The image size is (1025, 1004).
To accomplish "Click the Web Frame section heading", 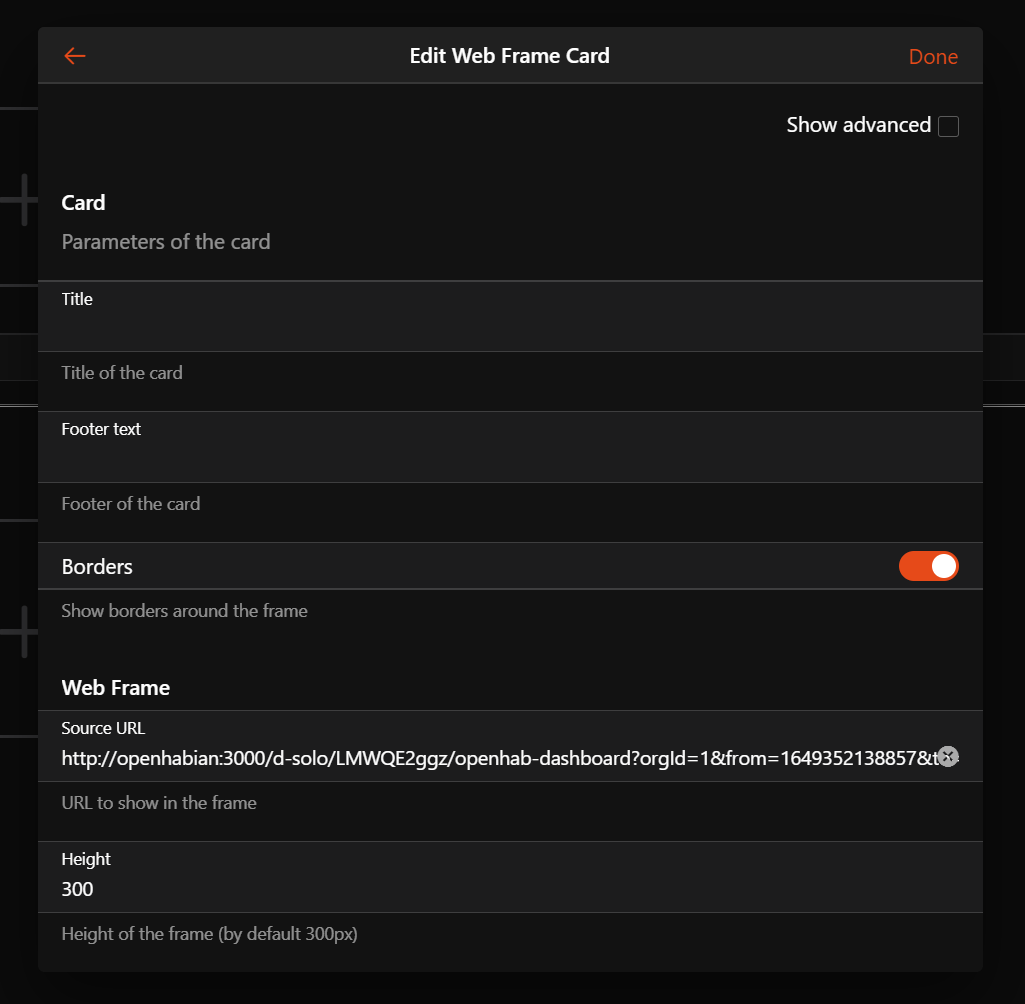I will coord(116,688).
